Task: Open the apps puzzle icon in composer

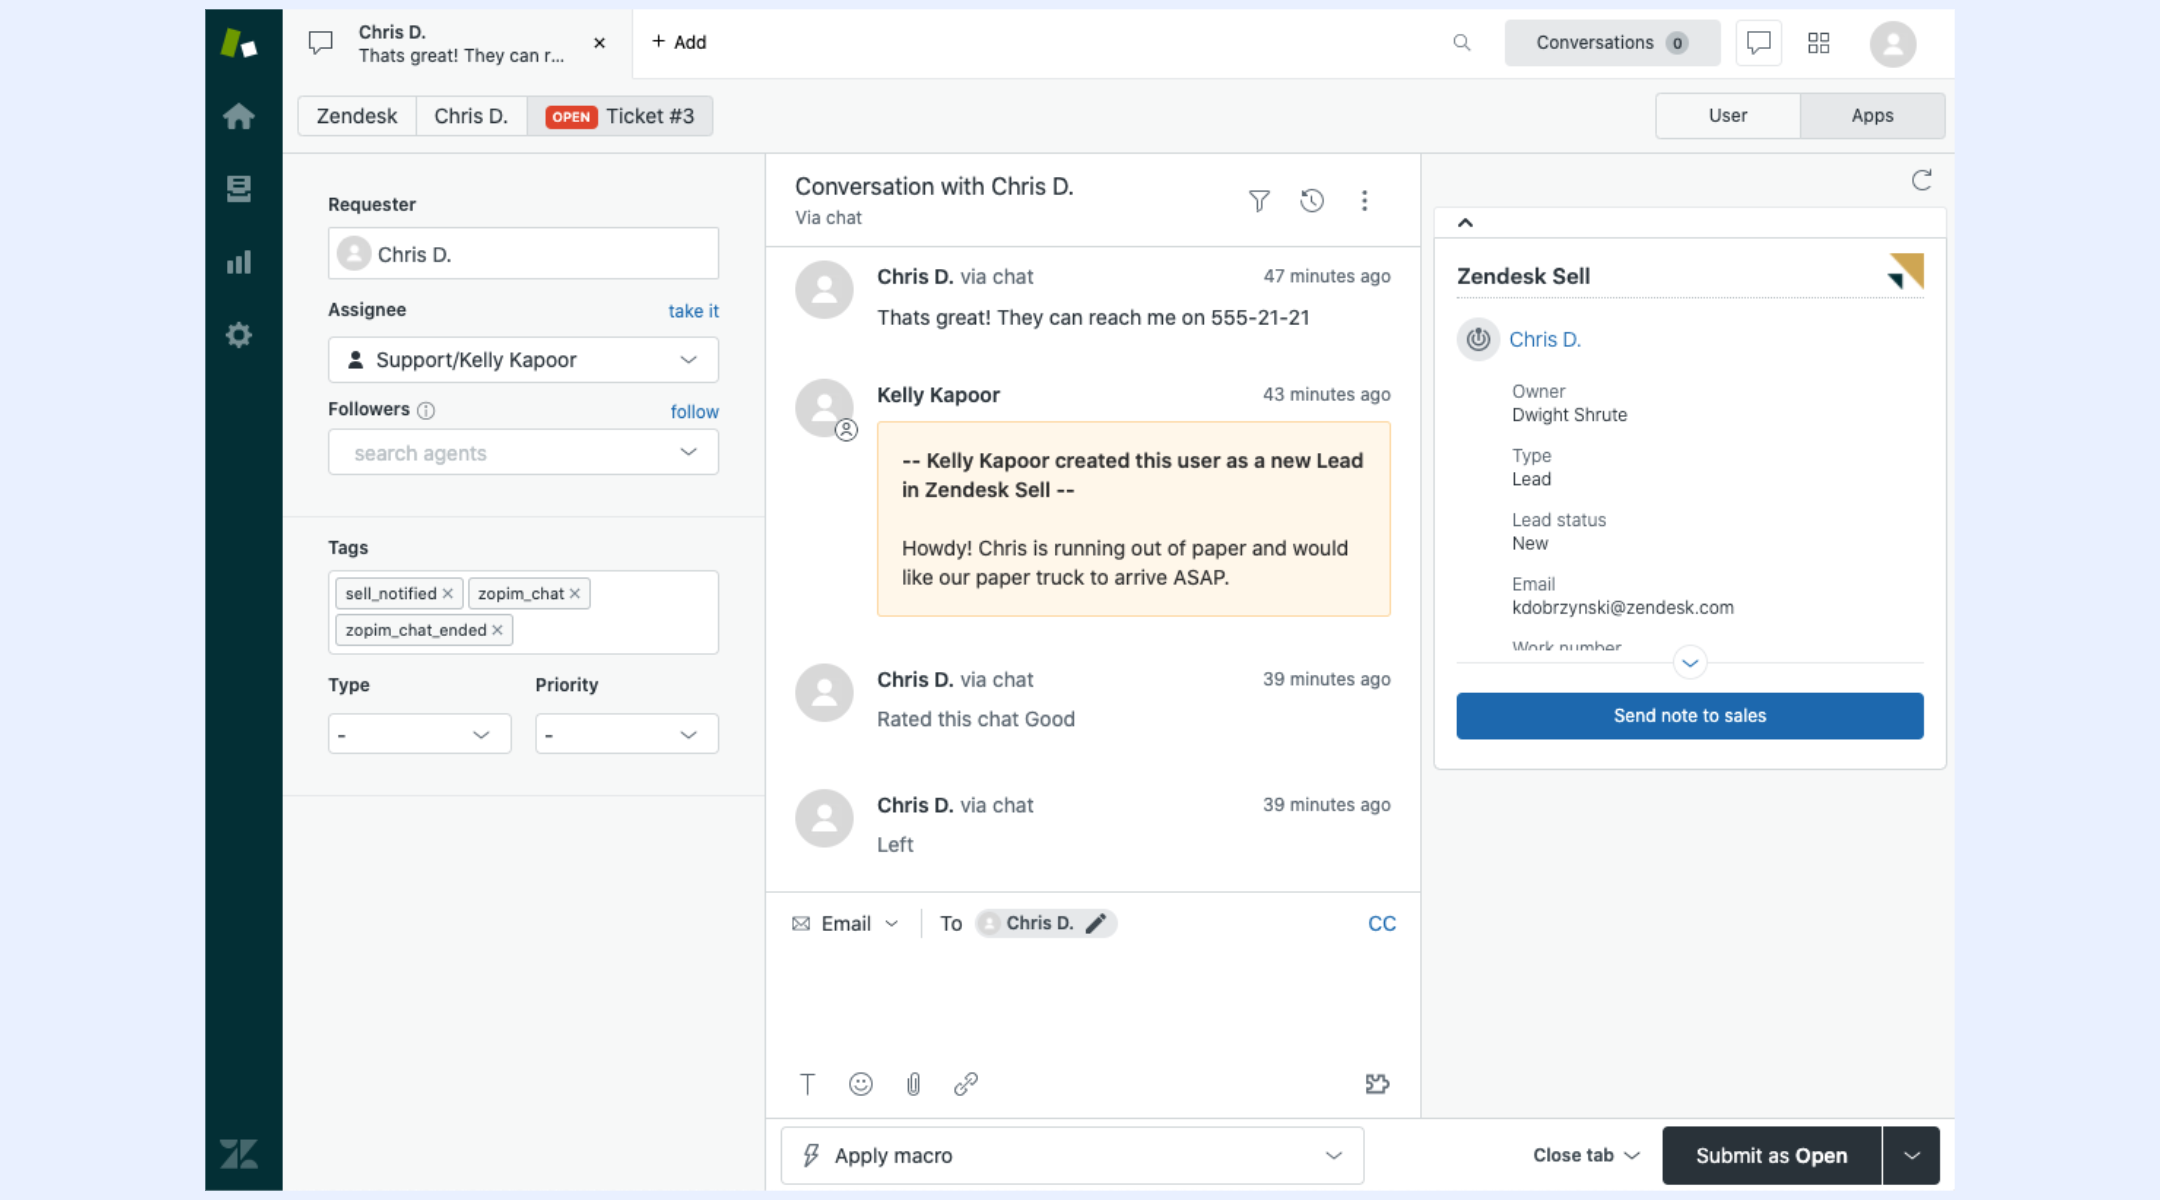Action: (x=1378, y=1084)
